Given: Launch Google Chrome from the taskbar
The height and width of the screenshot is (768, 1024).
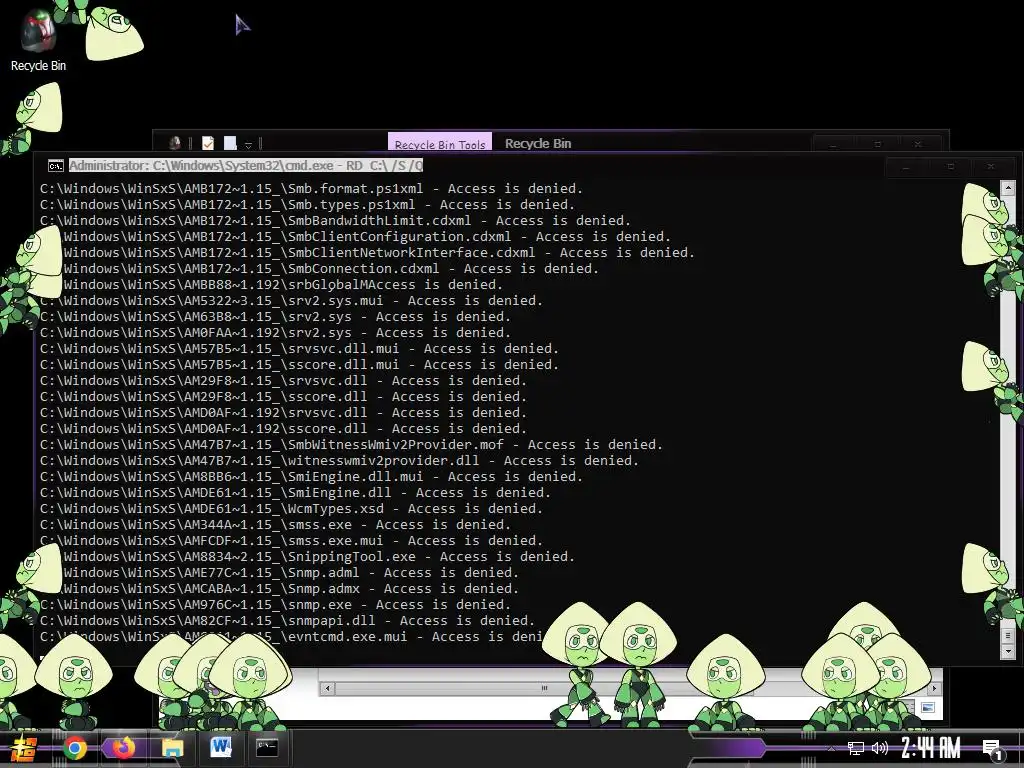Looking at the screenshot, I should tap(74, 748).
